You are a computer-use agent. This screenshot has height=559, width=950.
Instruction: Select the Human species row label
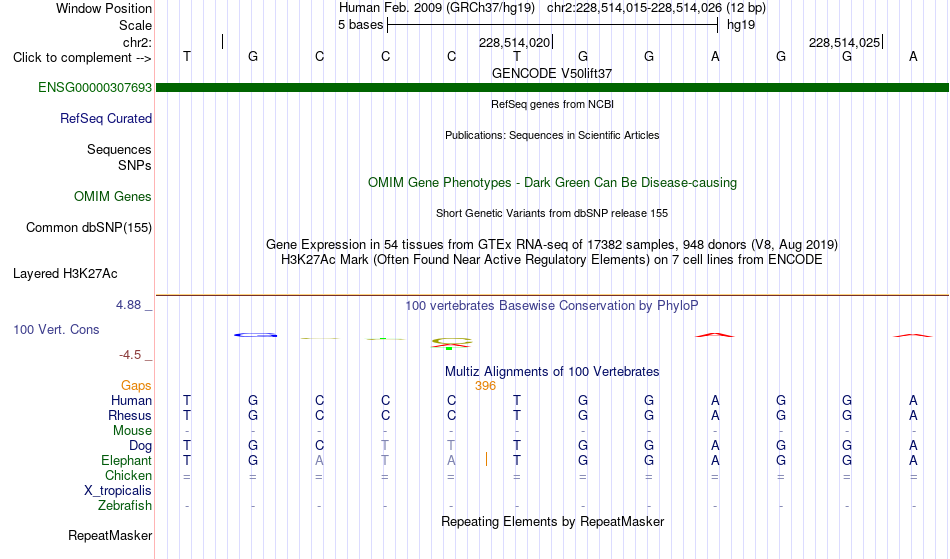[x=131, y=400]
